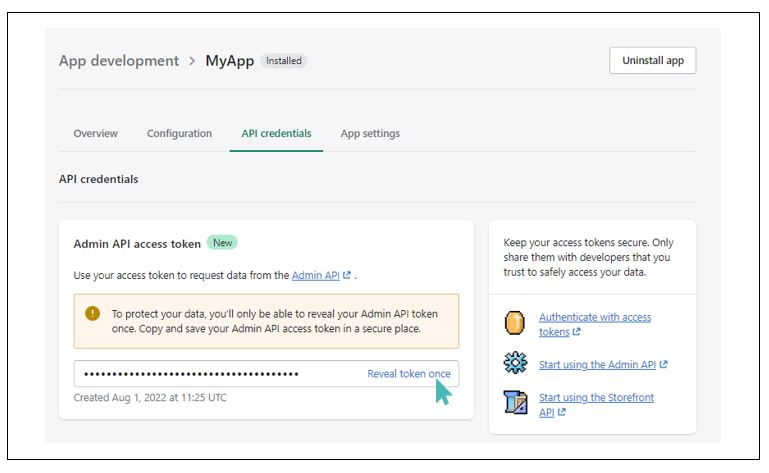The width and height of the screenshot is (769, 473).
Task: Open the Admin API documentation link
Action: click(316, 275)
